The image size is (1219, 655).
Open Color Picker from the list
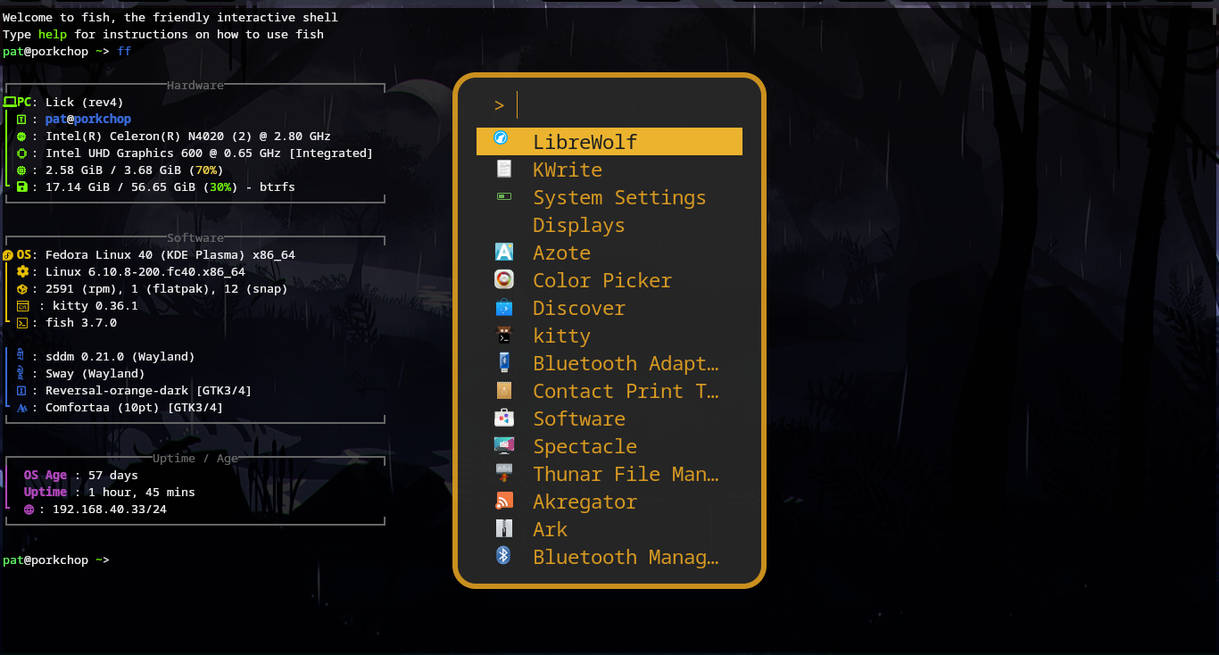609,280
